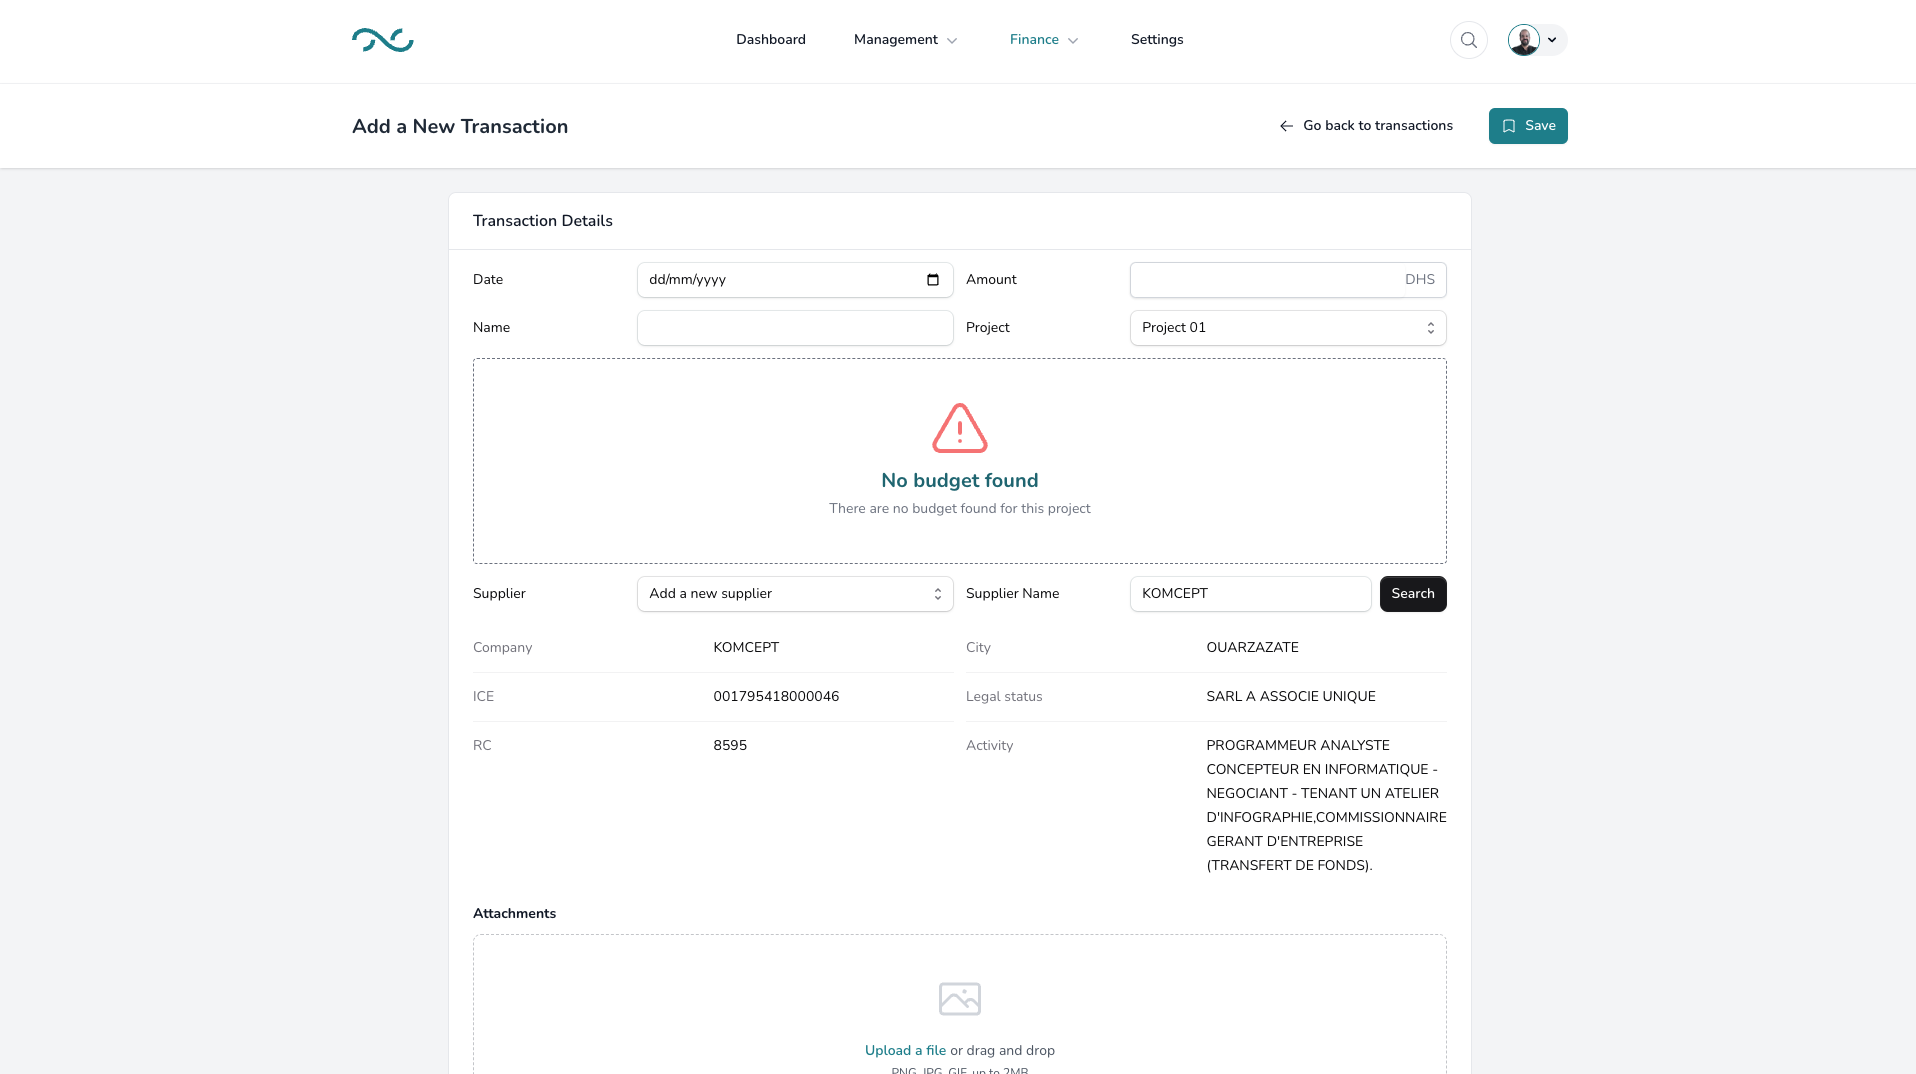Expand the Management menu
Viewport: 1916px width, 1074px height.
905,40
